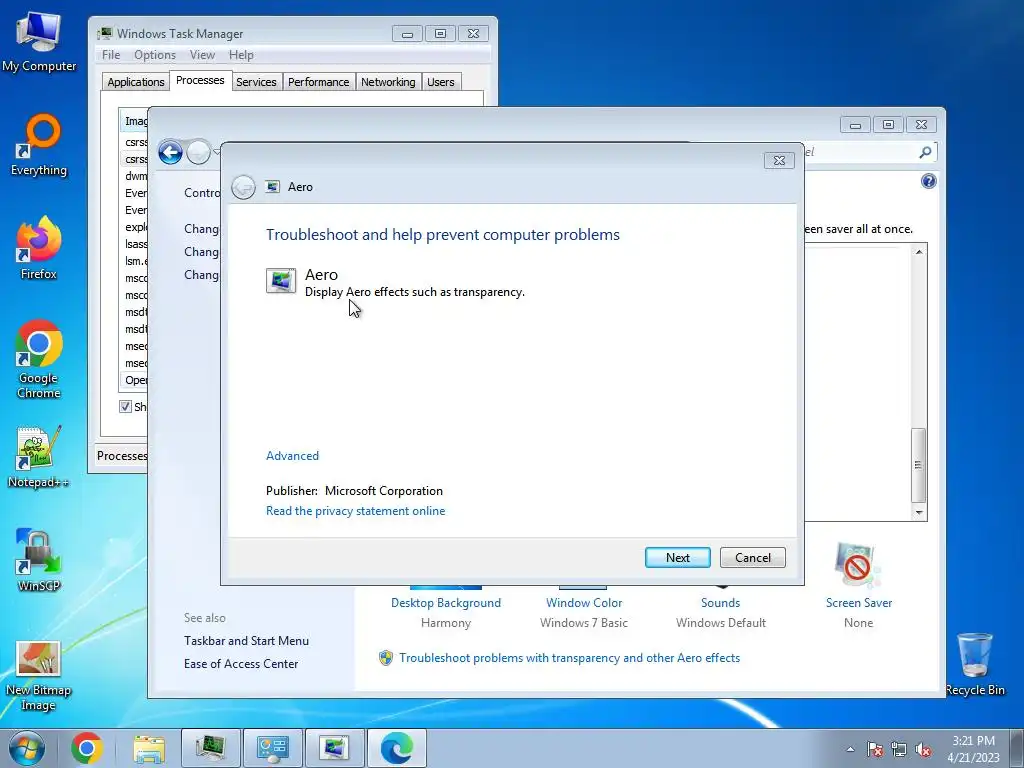Screen dimensions: 1024x768
Task: Click Cancel in the Aero troubleshooter
Action: pyautogui.click(x=752, y=558)
